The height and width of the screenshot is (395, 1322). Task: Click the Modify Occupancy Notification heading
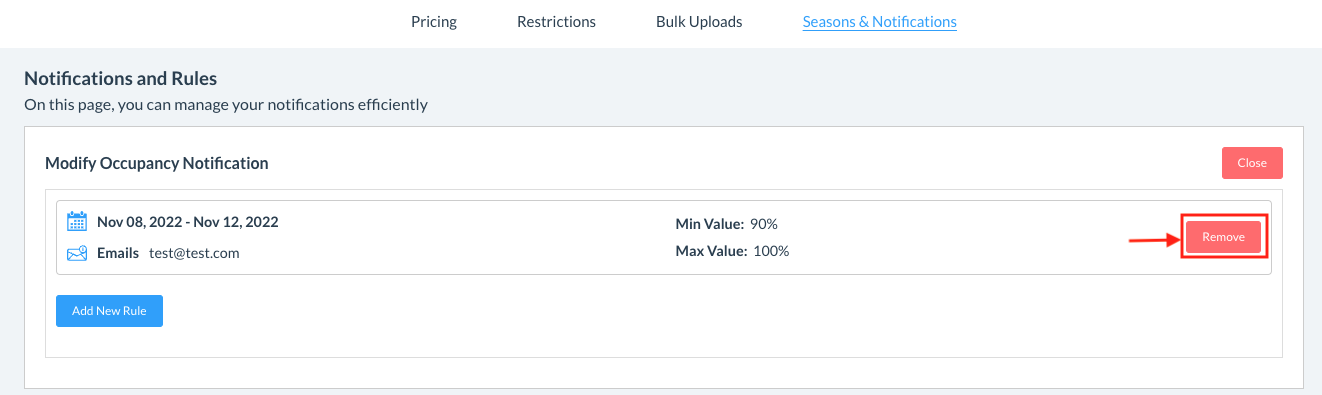(x=157, y=163)
